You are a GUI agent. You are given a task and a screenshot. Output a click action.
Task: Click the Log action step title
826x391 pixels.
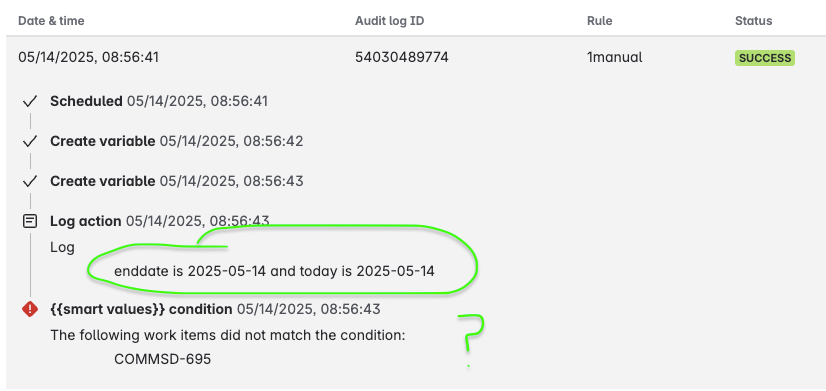(85, 221)
